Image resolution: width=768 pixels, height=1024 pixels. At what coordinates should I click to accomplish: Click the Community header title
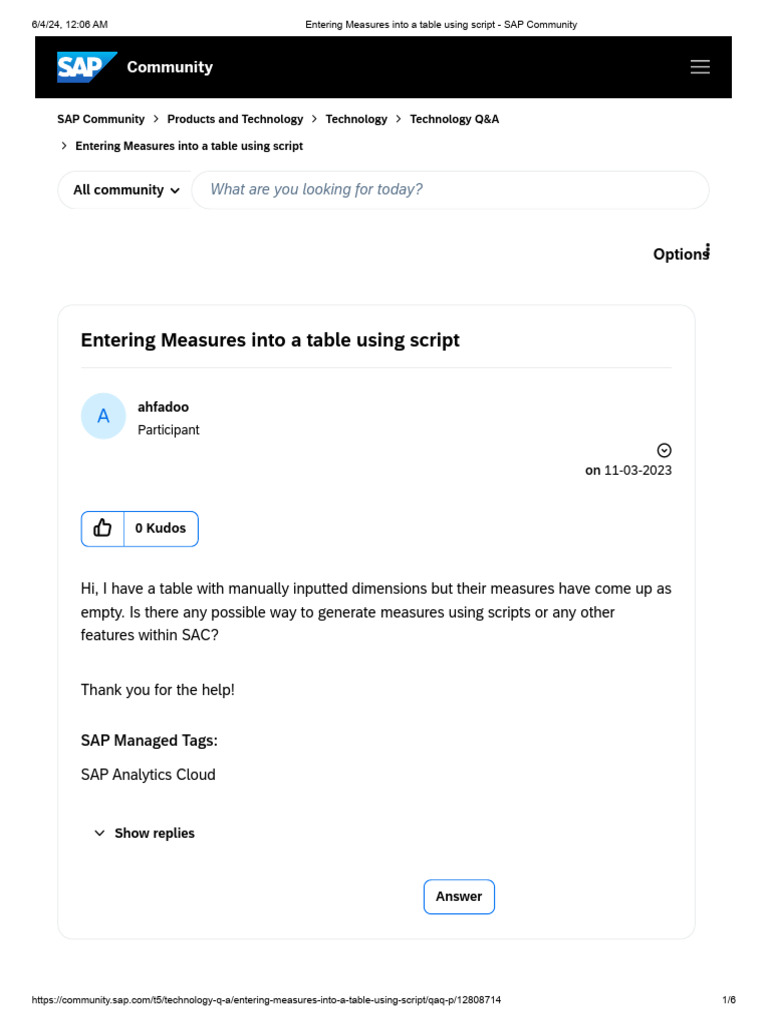click(170, 67)
